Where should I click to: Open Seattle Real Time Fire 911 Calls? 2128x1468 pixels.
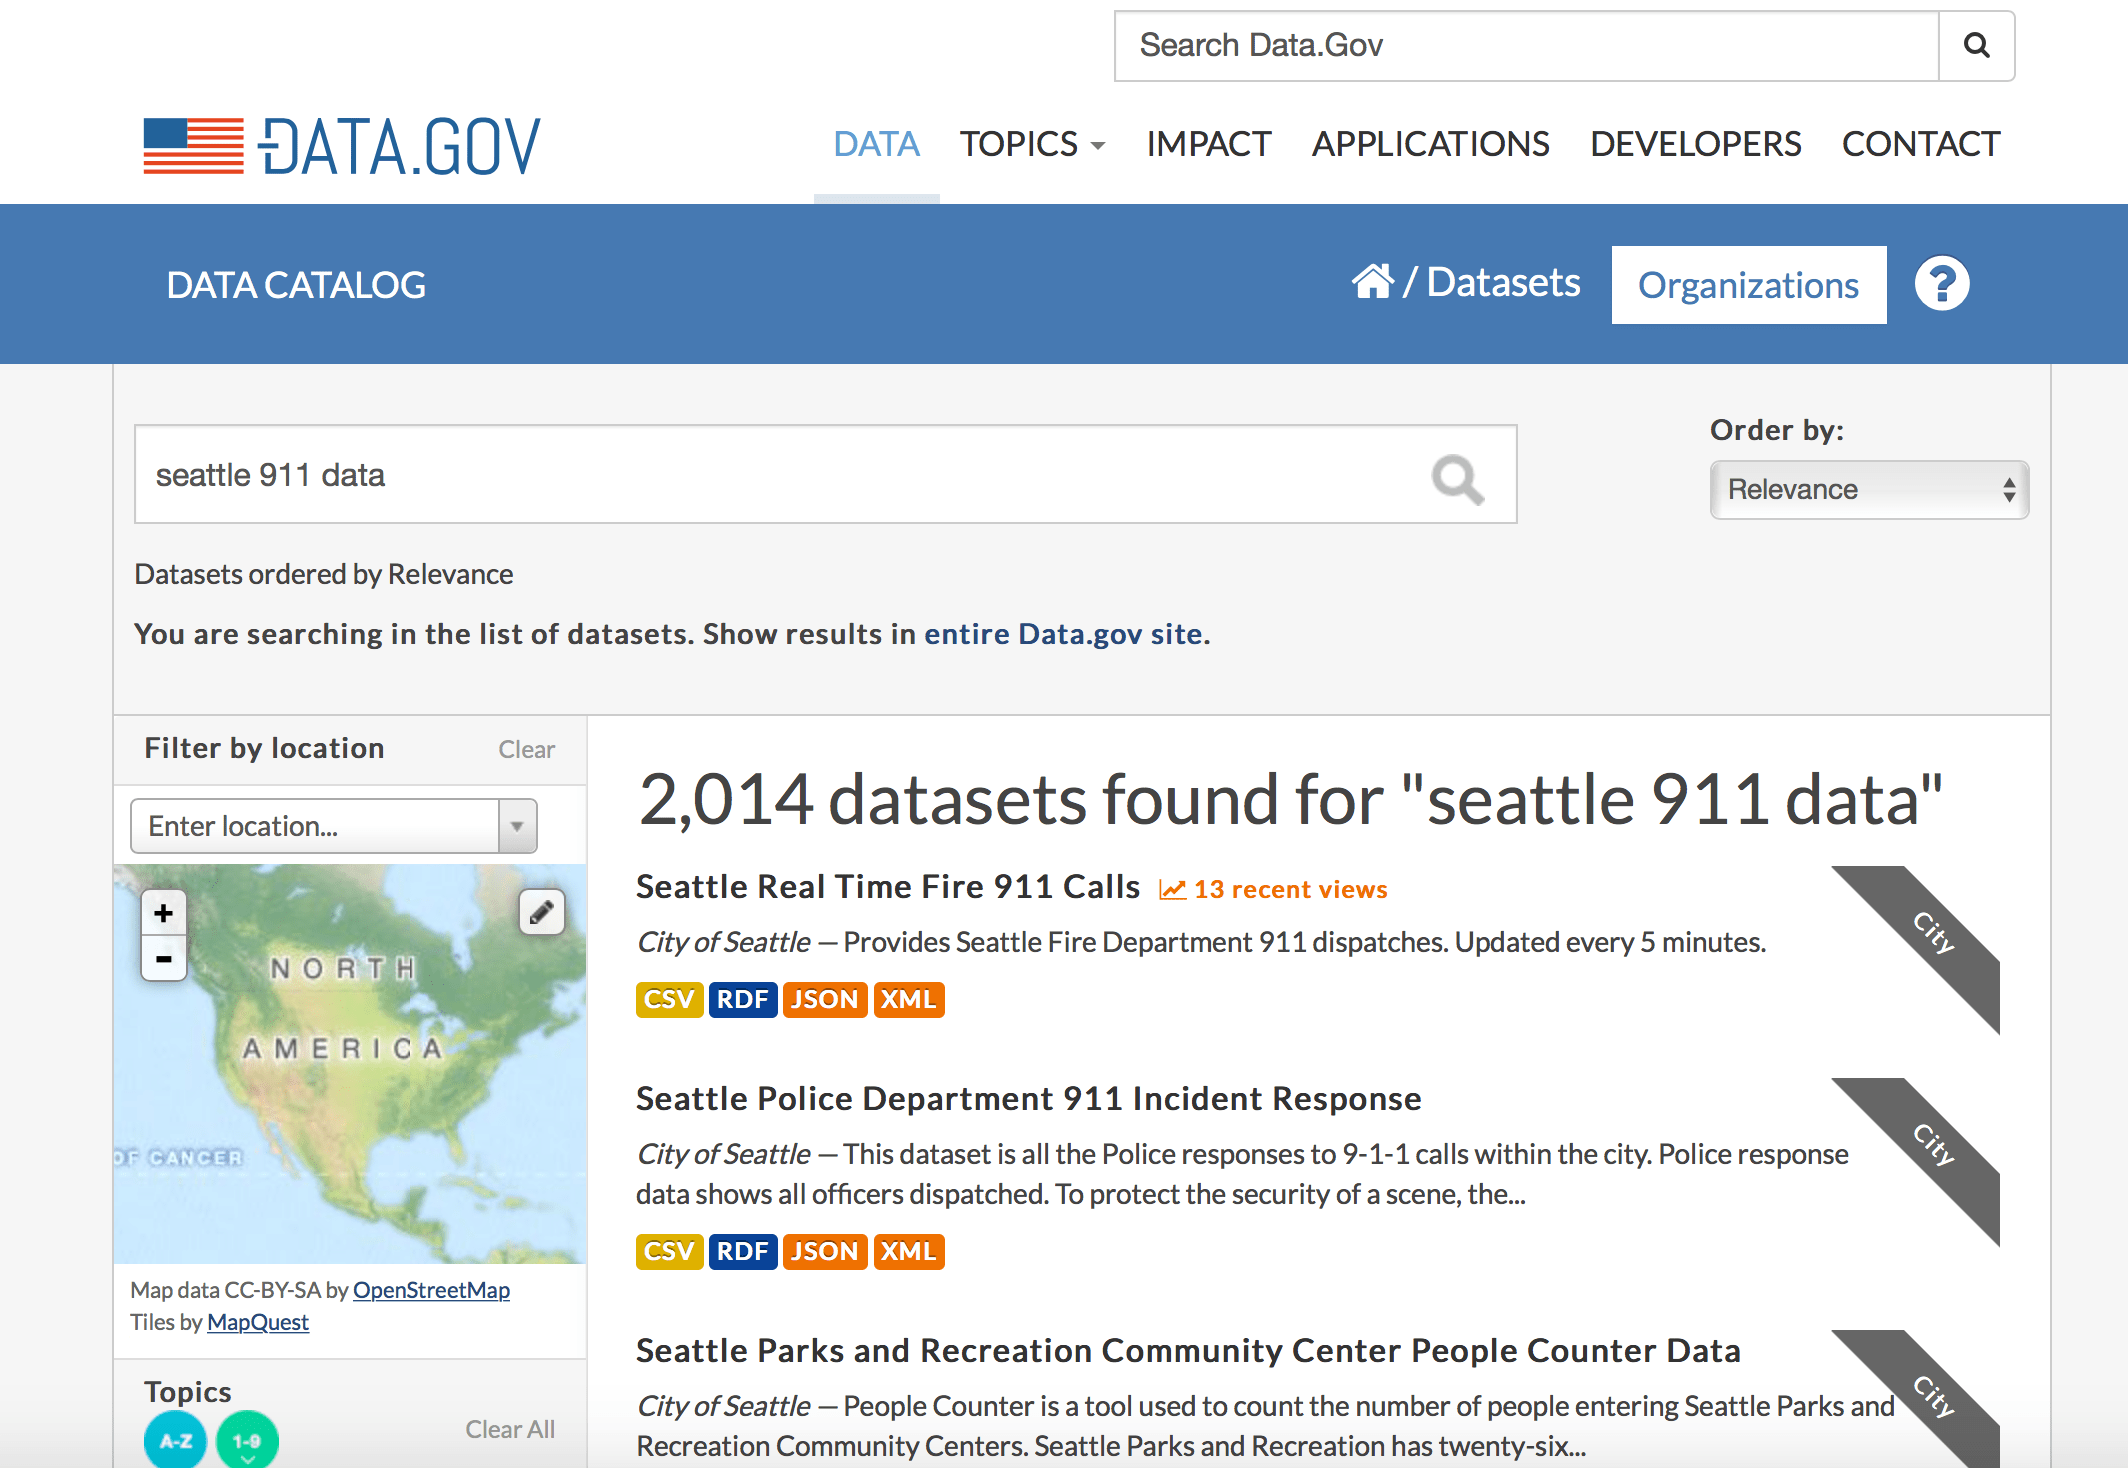(x=887, y=887)
